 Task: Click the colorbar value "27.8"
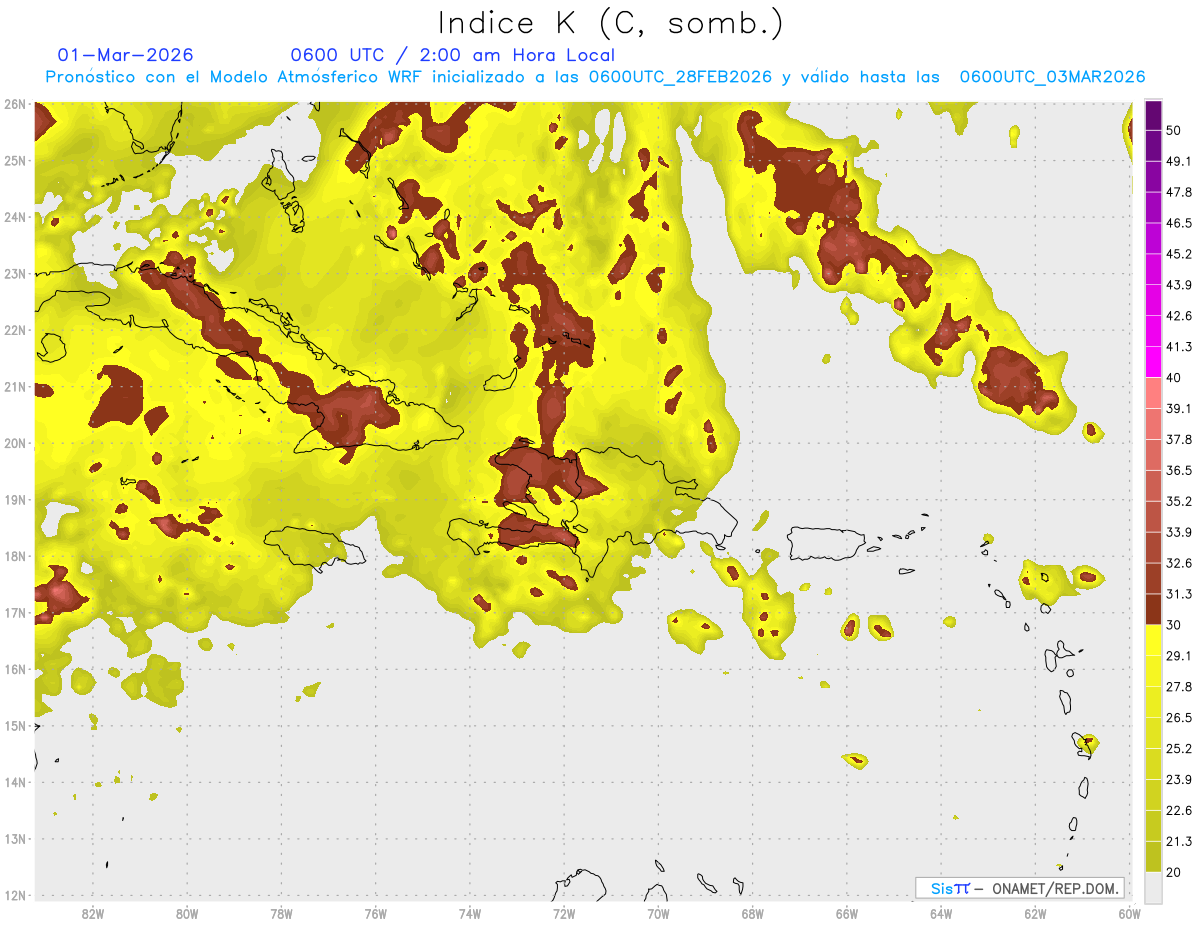point(1179,687)
